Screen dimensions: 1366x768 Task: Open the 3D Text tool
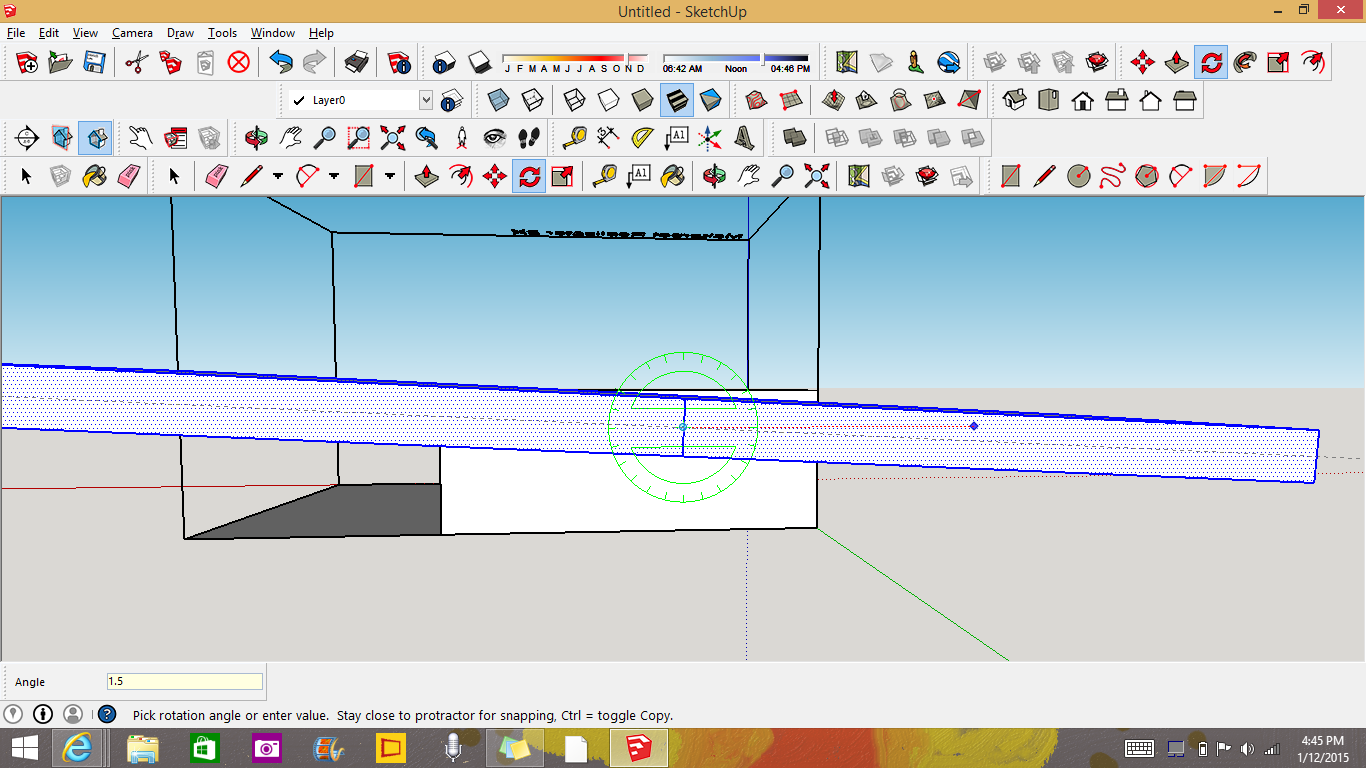[743, 137]
